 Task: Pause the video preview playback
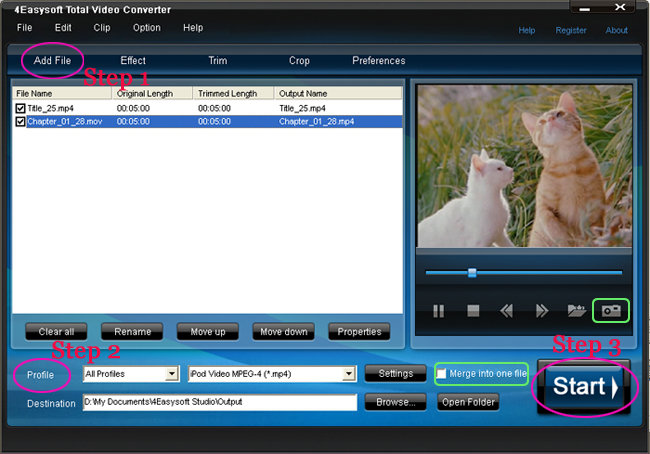438,311
